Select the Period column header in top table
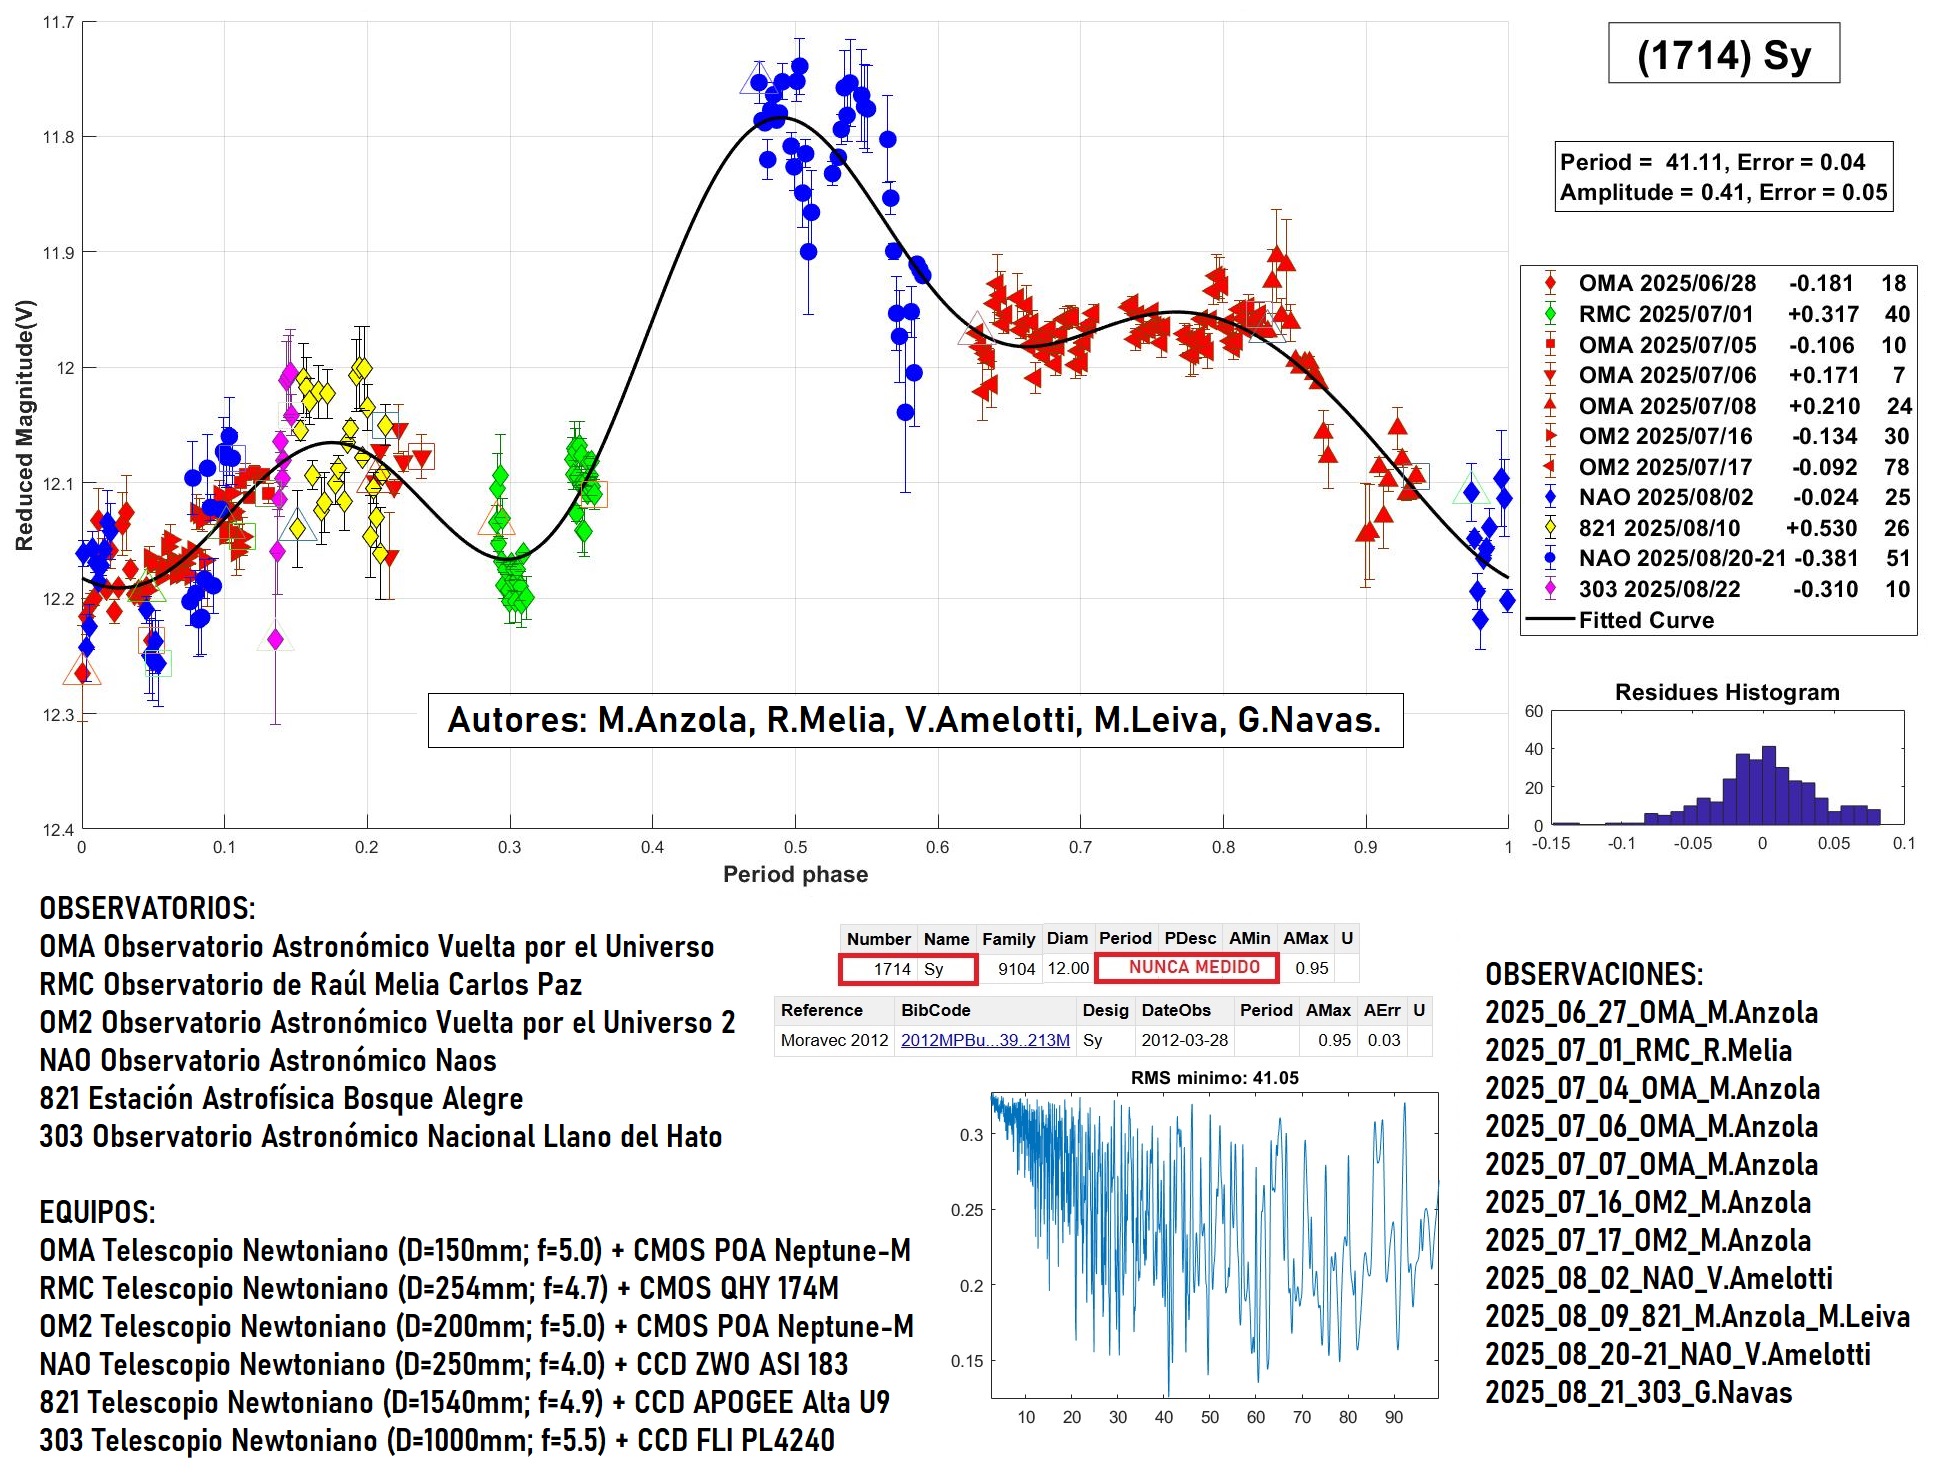This screenshot has height=1475, width=1935. coord(1125,938)
